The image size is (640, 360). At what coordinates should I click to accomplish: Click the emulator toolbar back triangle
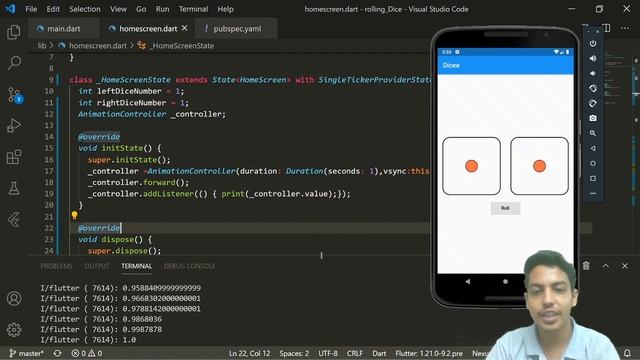(x=593, y=148)
